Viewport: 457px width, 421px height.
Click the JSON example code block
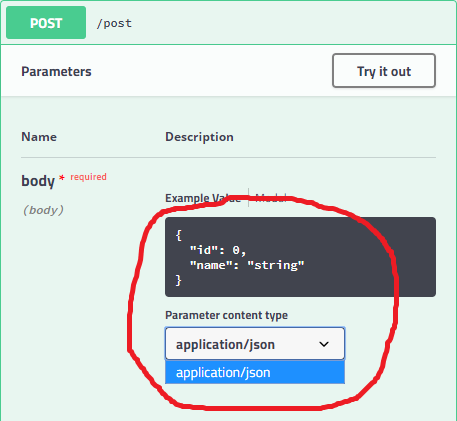click(x=300, y=257)
